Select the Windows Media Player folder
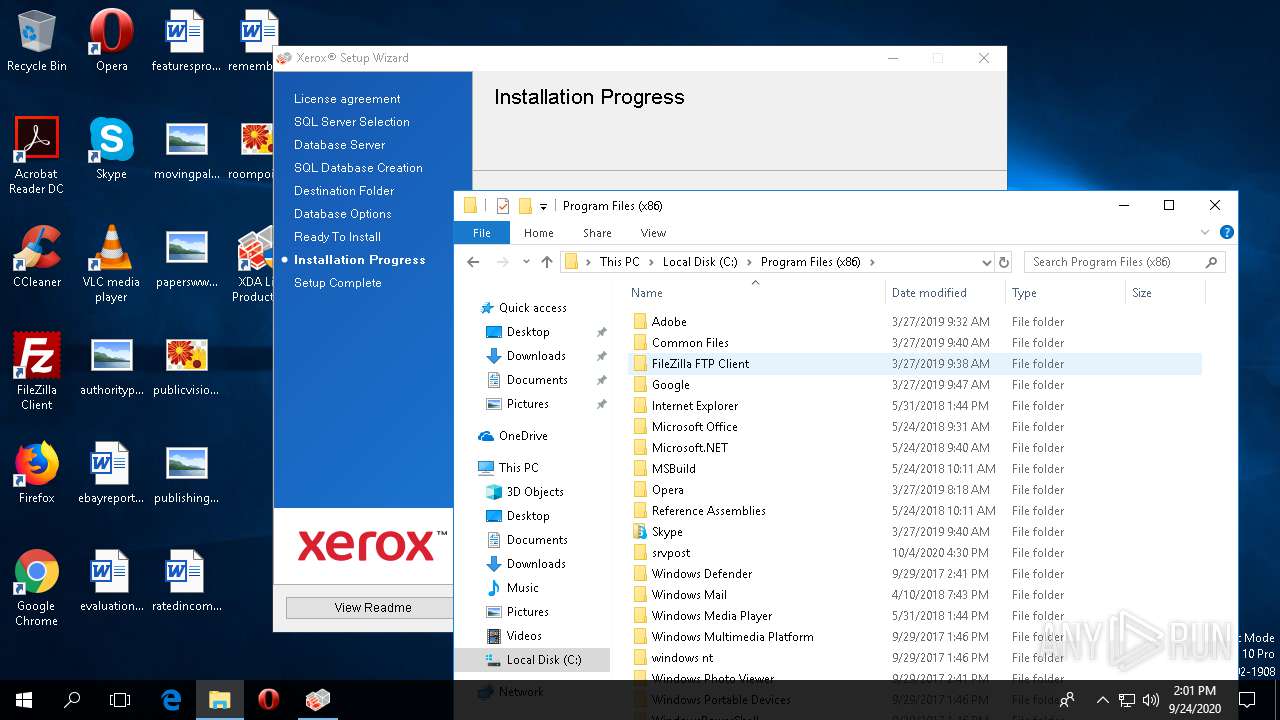The image size is (1280, 720). [x=712, y=616]
